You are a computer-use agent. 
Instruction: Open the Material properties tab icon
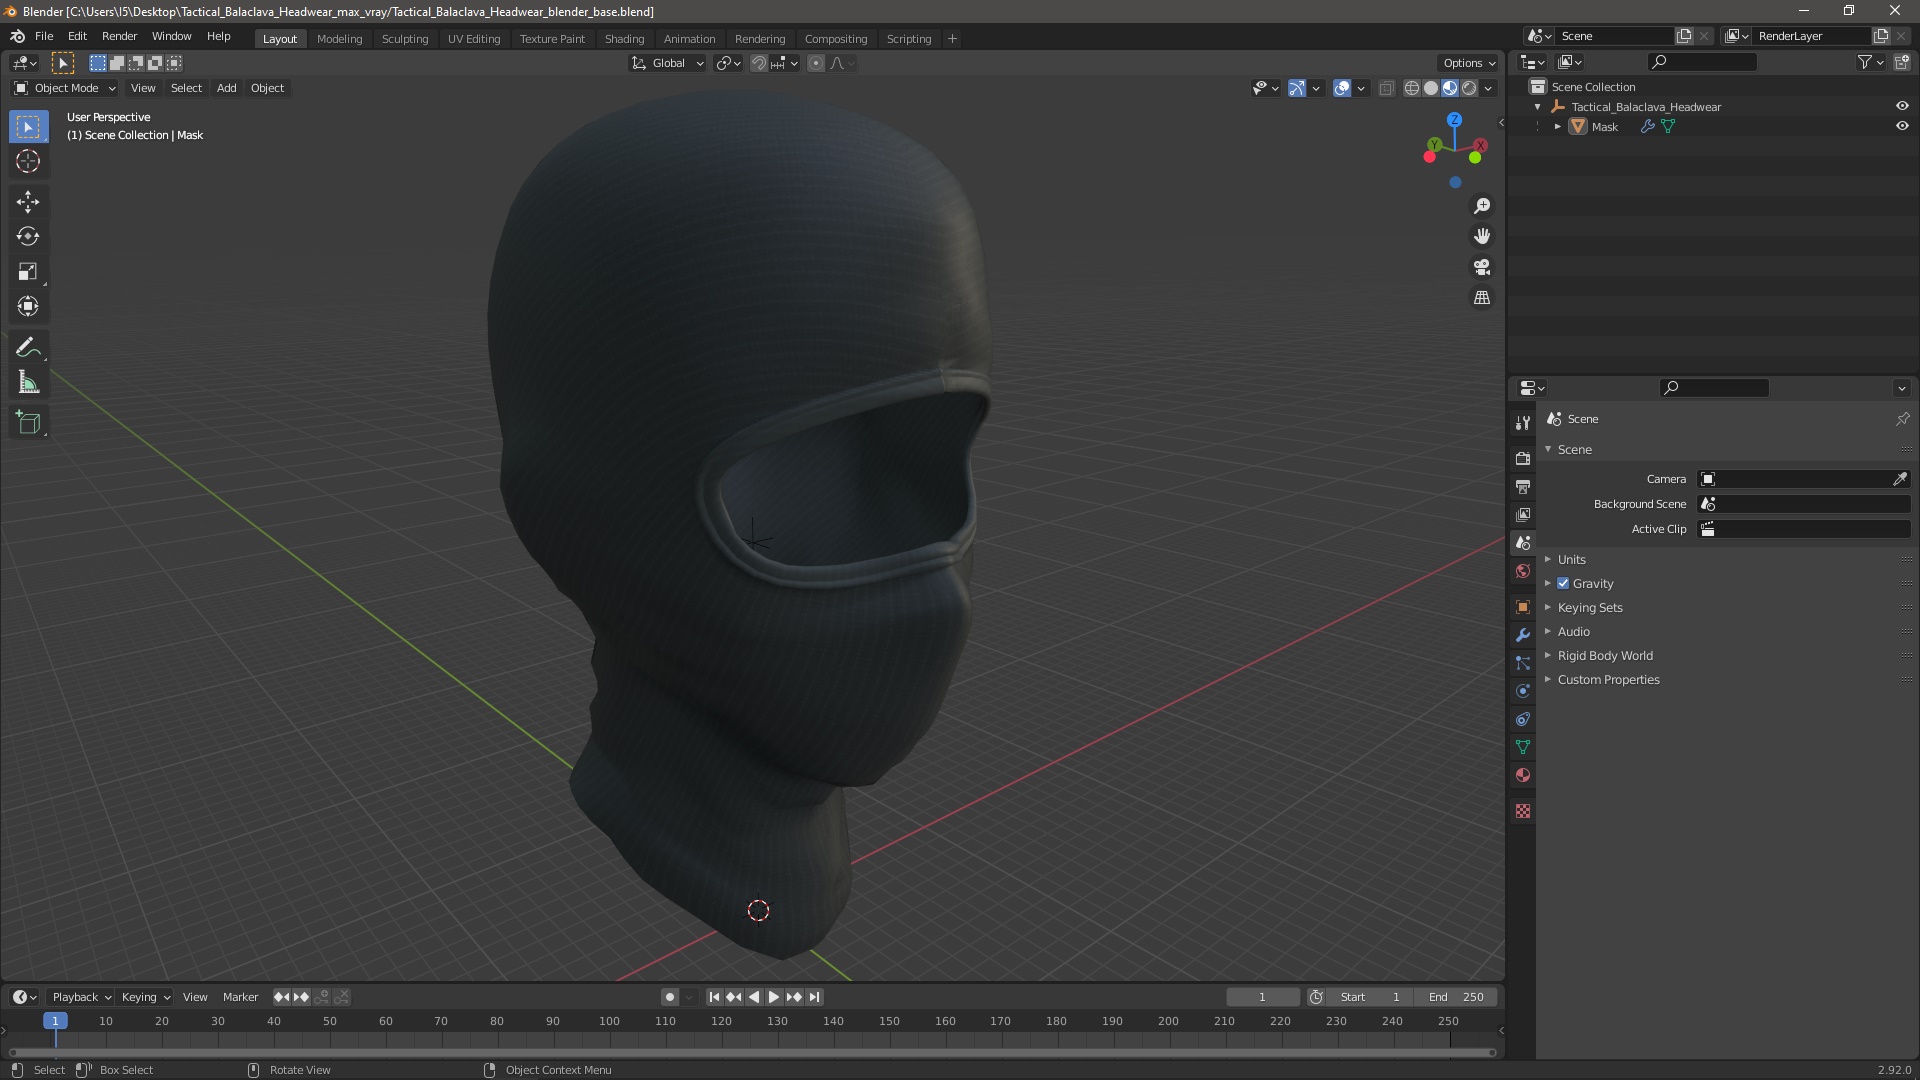pyautogui.click(x=1523, y=776)
